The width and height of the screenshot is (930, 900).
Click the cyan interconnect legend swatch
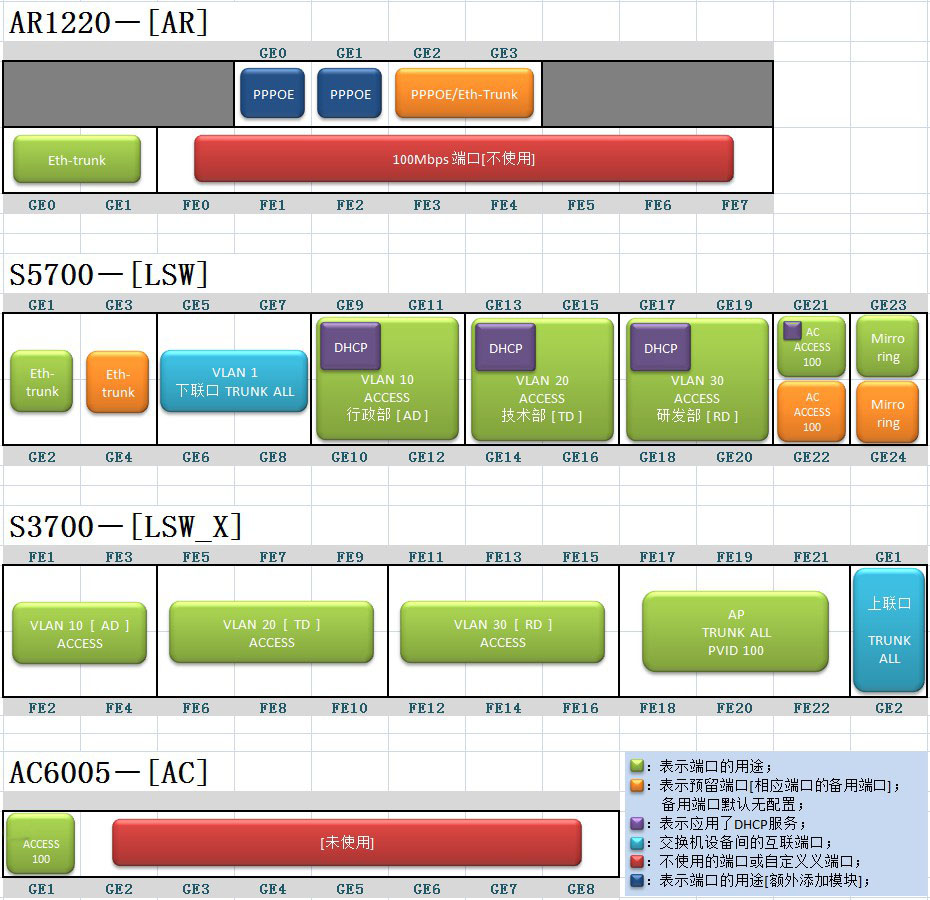(637, 842)
